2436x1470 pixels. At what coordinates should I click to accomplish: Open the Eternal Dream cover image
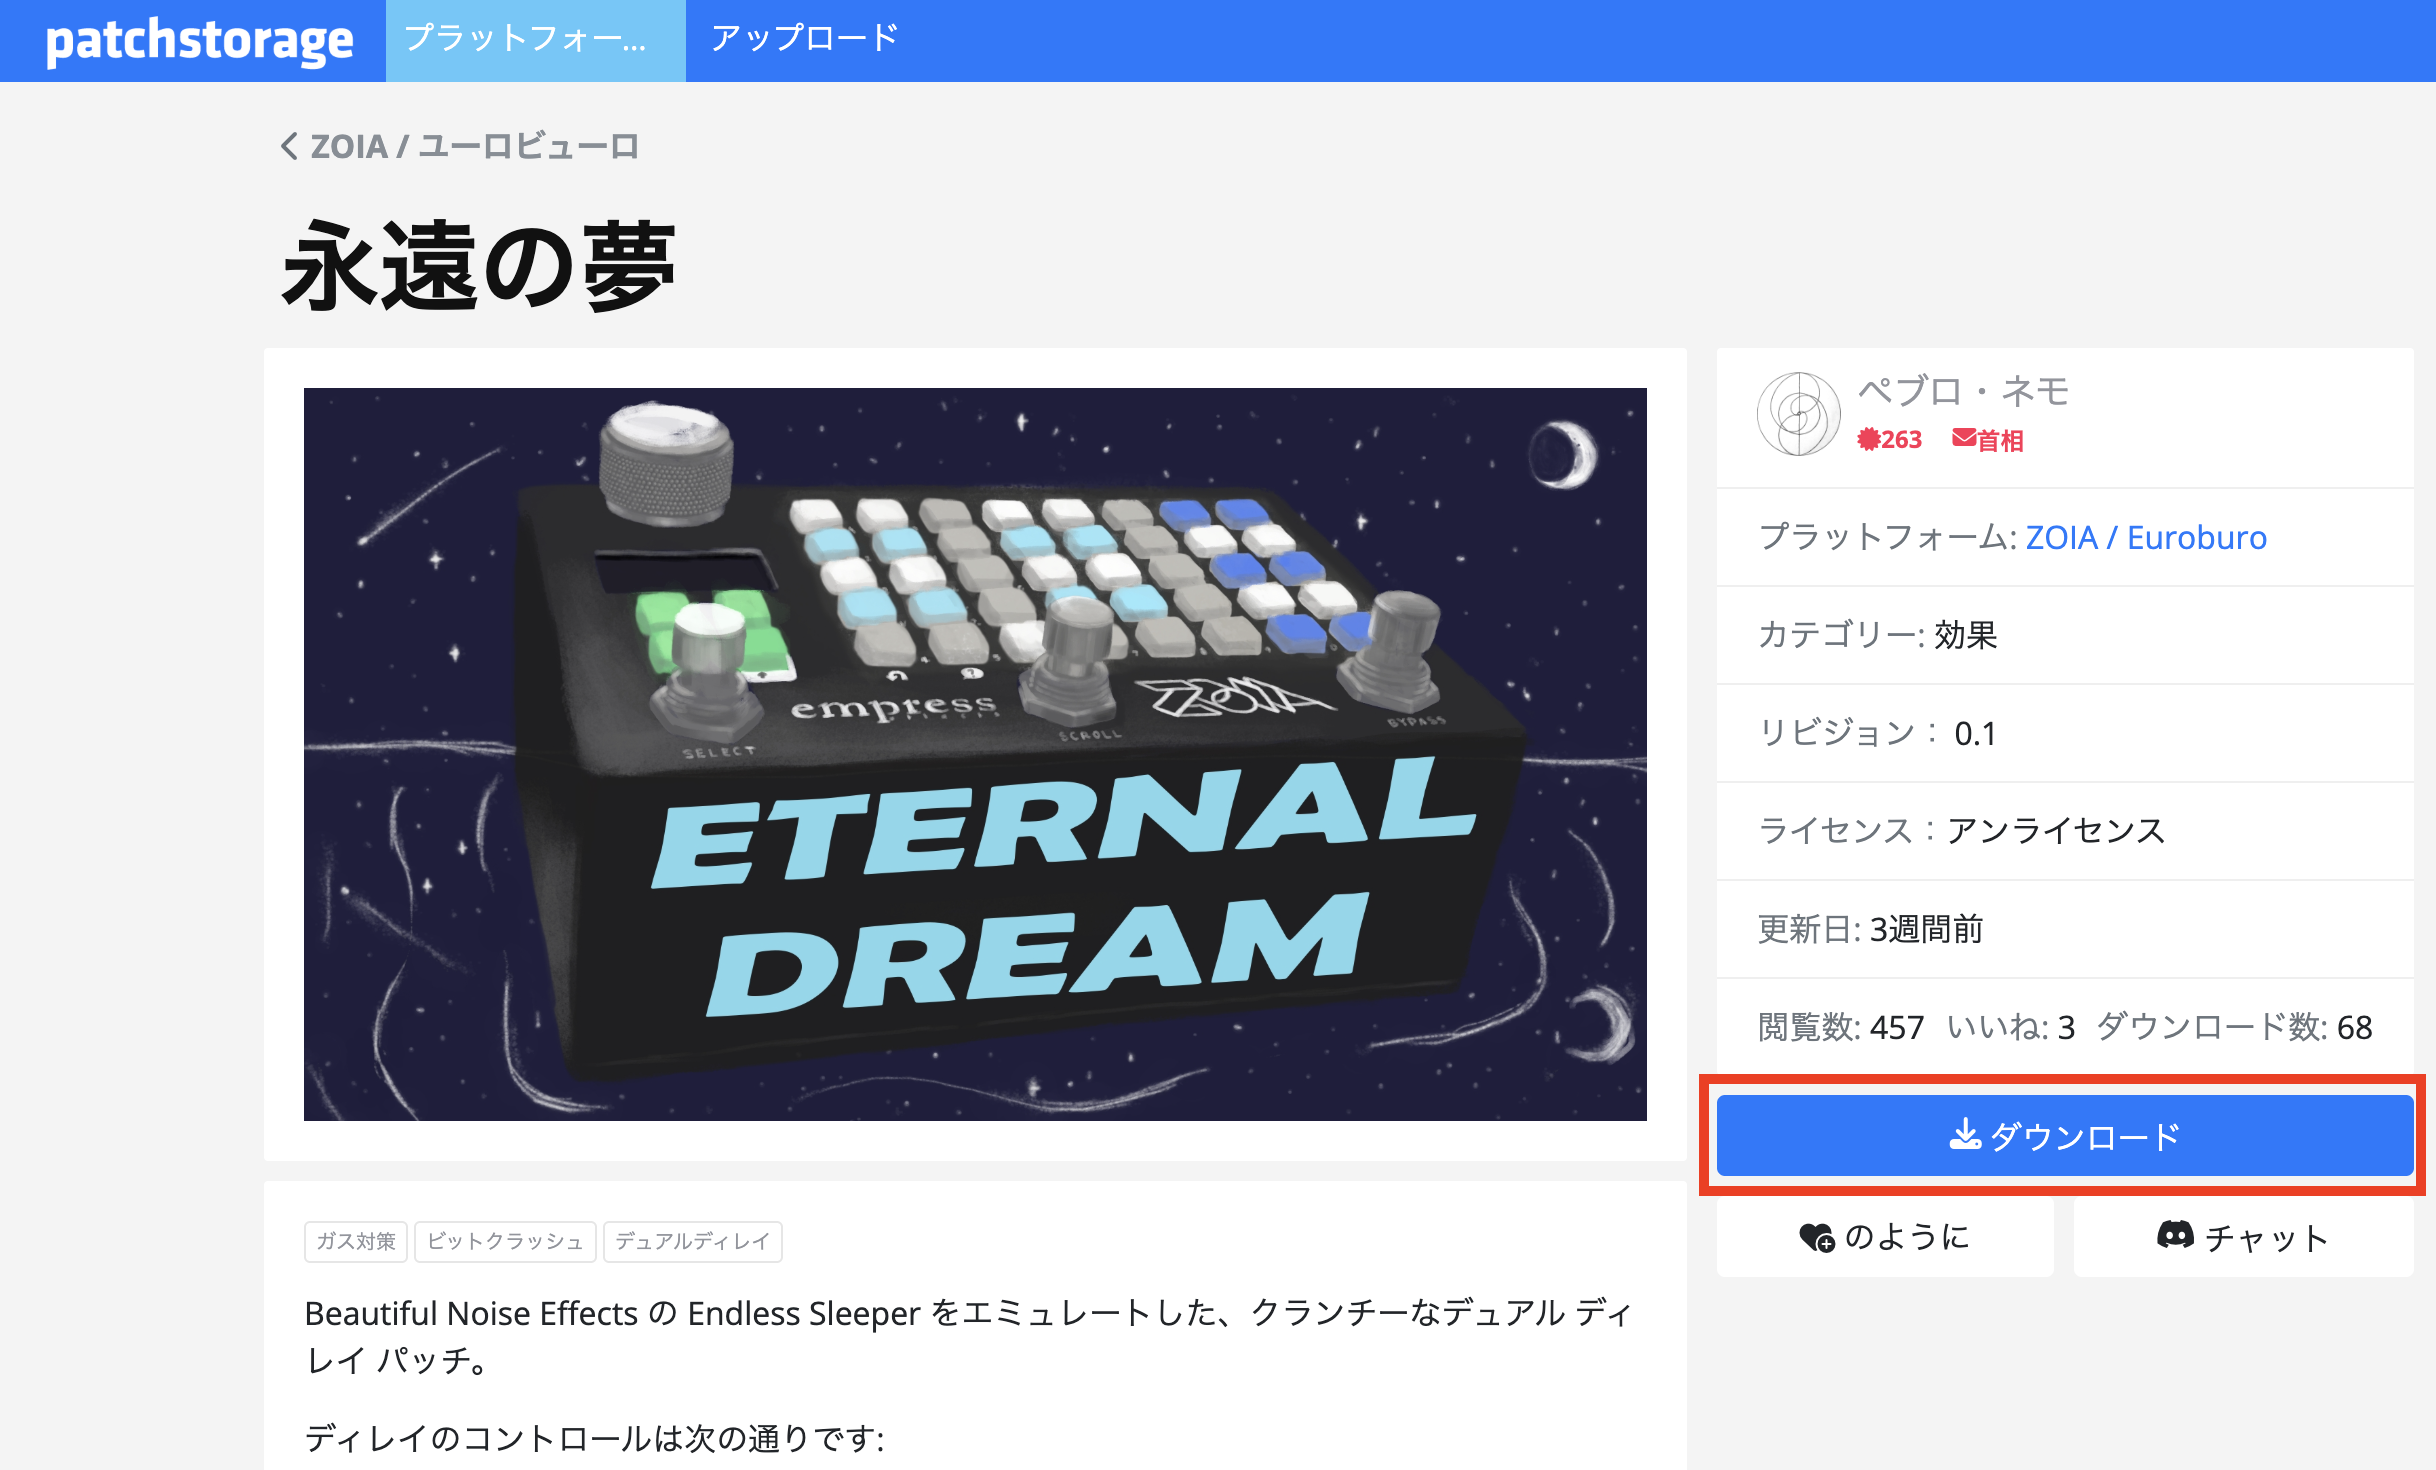point(975,754)
